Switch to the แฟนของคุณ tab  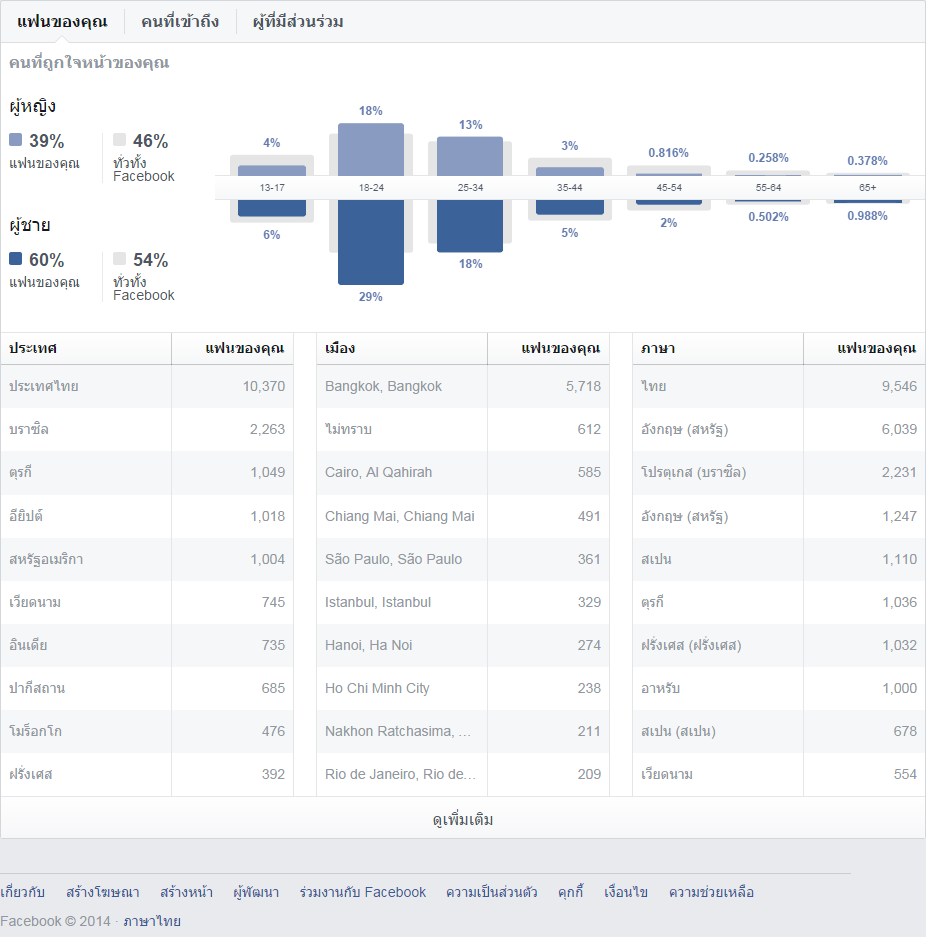click(62, 22)
